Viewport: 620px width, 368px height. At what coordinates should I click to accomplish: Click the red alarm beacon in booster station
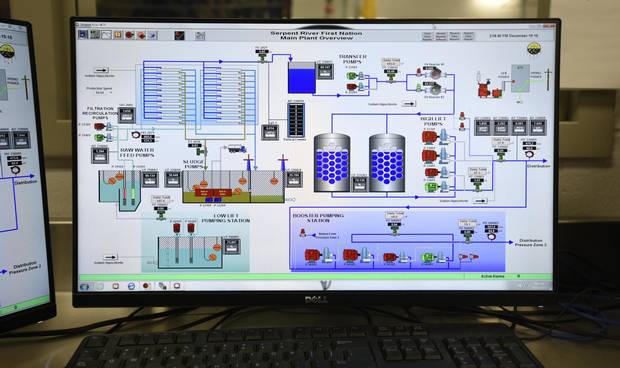pyautogui.click(x=303, y=233)
